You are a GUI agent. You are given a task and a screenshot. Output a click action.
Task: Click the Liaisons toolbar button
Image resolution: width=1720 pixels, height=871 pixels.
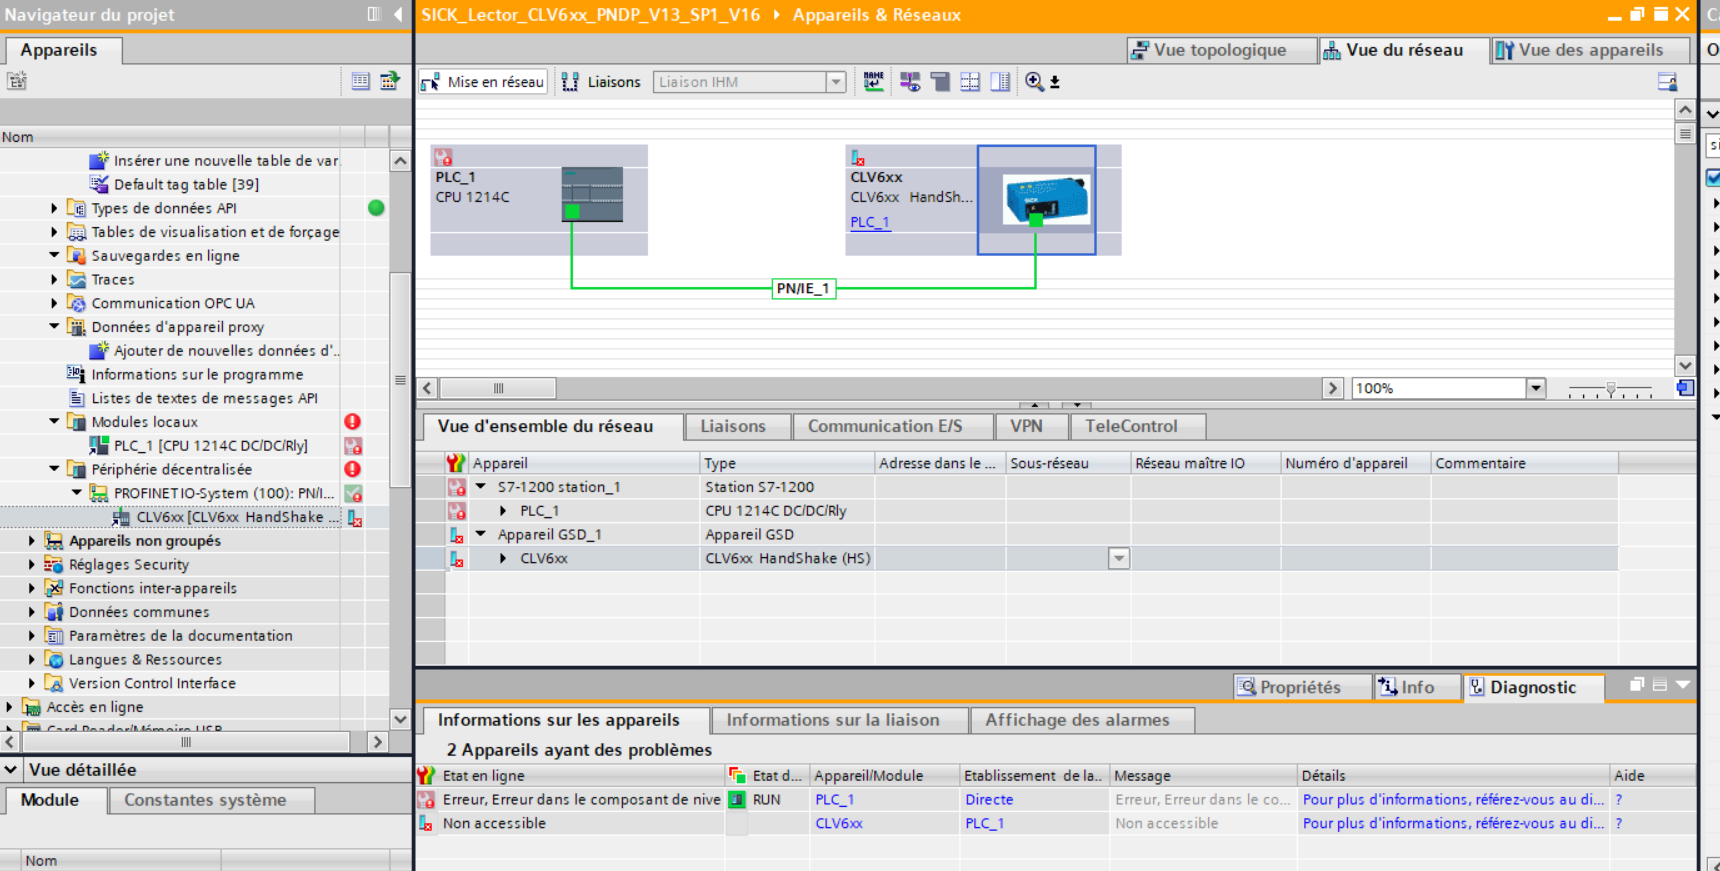tap(601, 82)
